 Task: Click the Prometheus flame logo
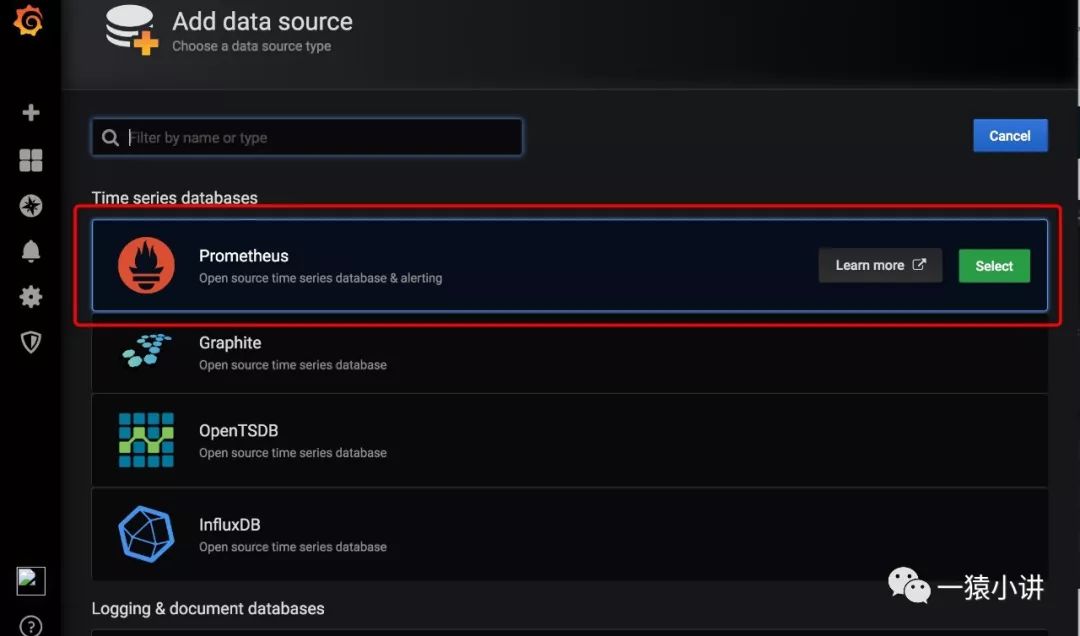pos(146,265)
